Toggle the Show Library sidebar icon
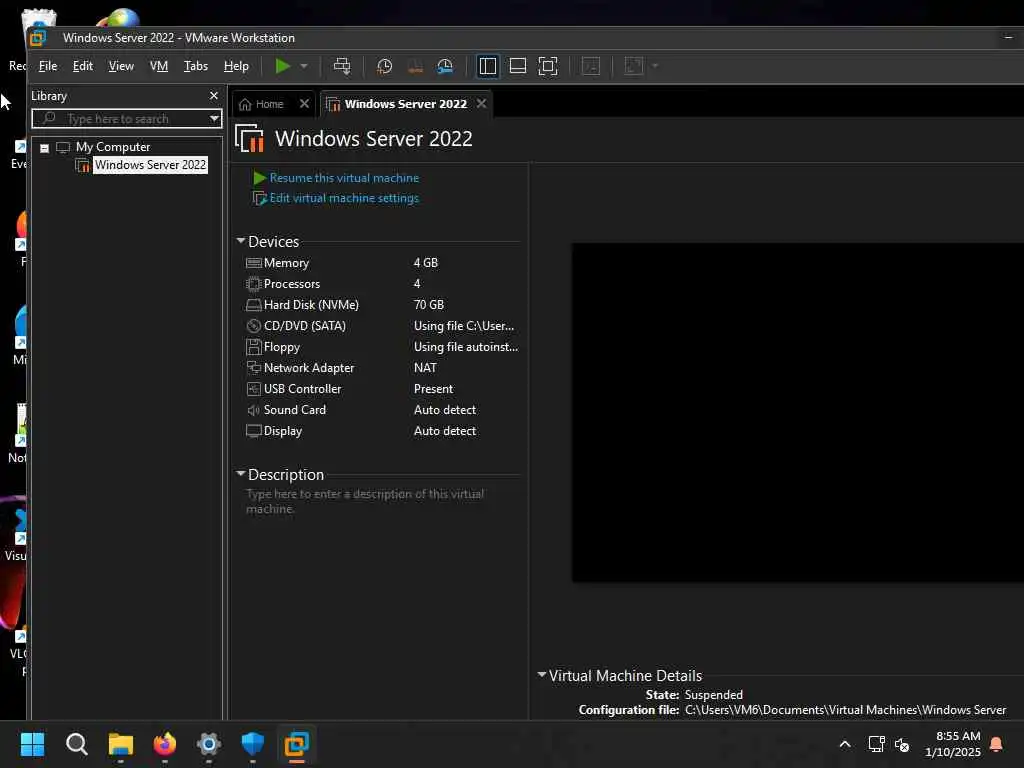 click(488, 66)
